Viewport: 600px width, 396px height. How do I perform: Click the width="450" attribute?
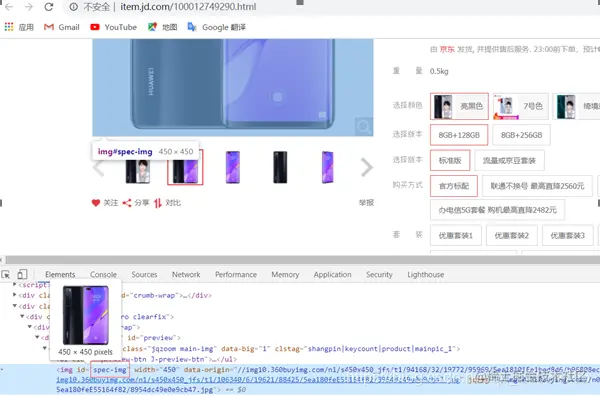coord(157,370)
